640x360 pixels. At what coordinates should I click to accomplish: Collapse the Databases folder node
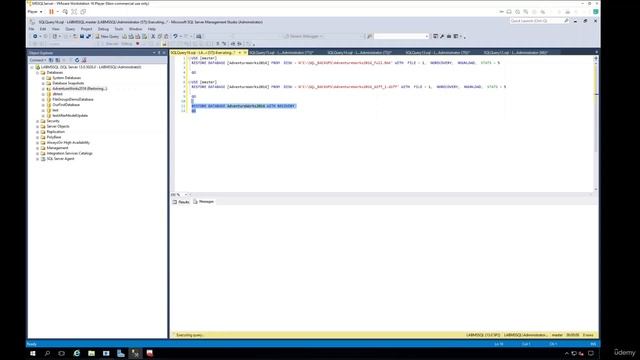(38, 72)
